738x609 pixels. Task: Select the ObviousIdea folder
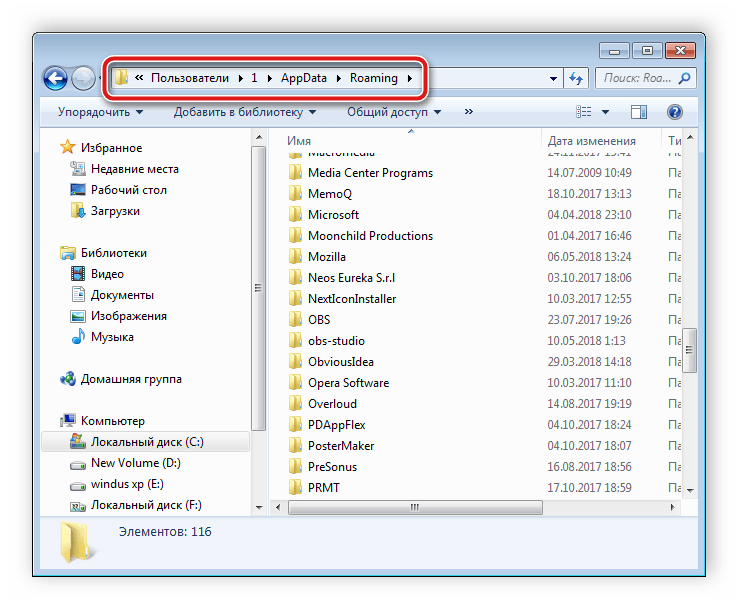tap(341, 361)
